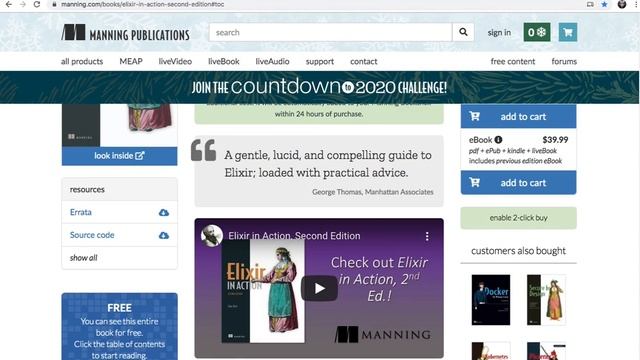640x360 pixels.
Task: Click the browser back arrow
Action: tap(9, 4)
